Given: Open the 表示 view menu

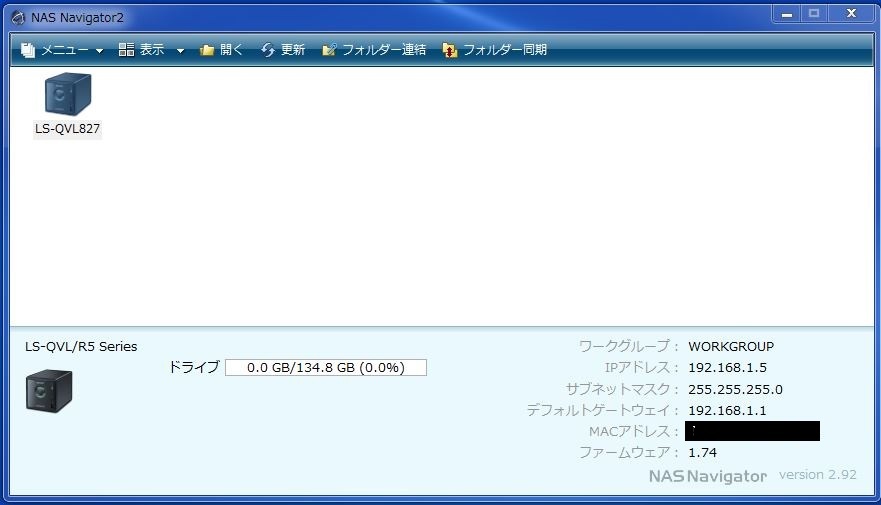Looking at the screenshot, I should pyautogui.click(x=151, y=50).
